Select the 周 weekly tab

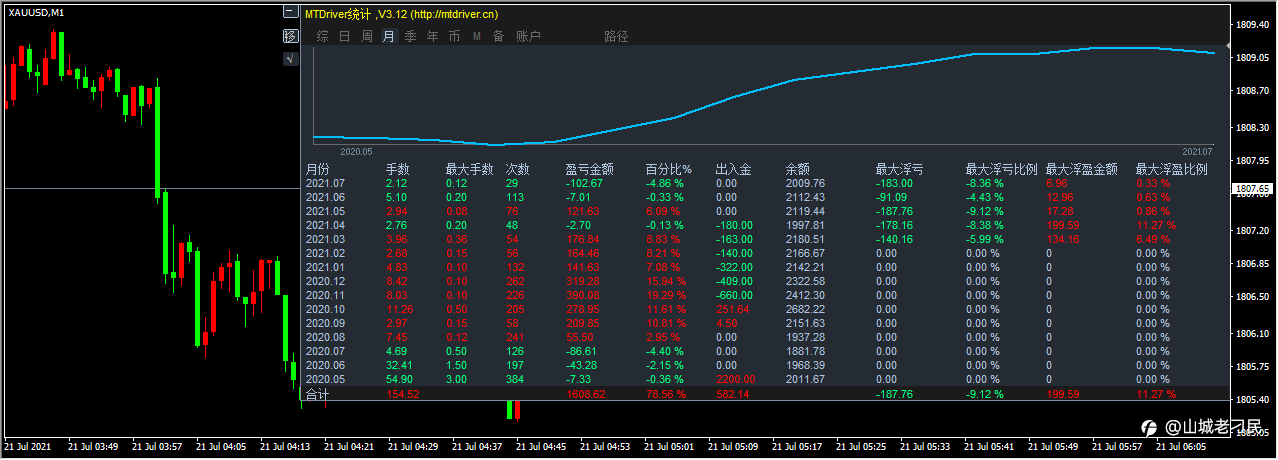366,36
